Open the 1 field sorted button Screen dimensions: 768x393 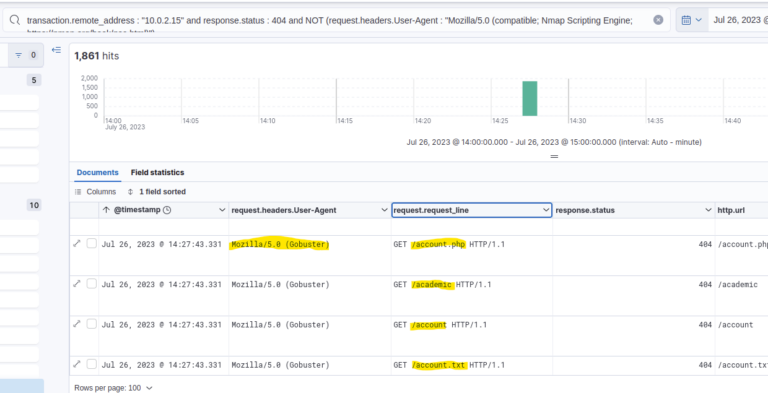tap(157, 192)
